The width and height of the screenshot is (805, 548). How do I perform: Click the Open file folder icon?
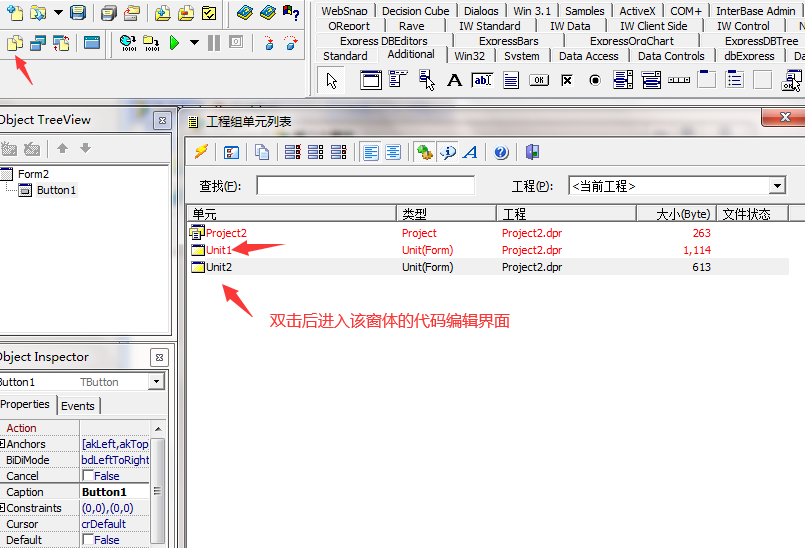point(37,12)
